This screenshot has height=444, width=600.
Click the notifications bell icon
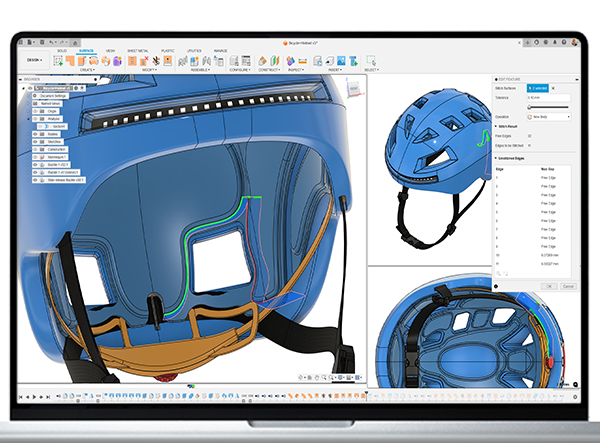click(x=555, y=42)
